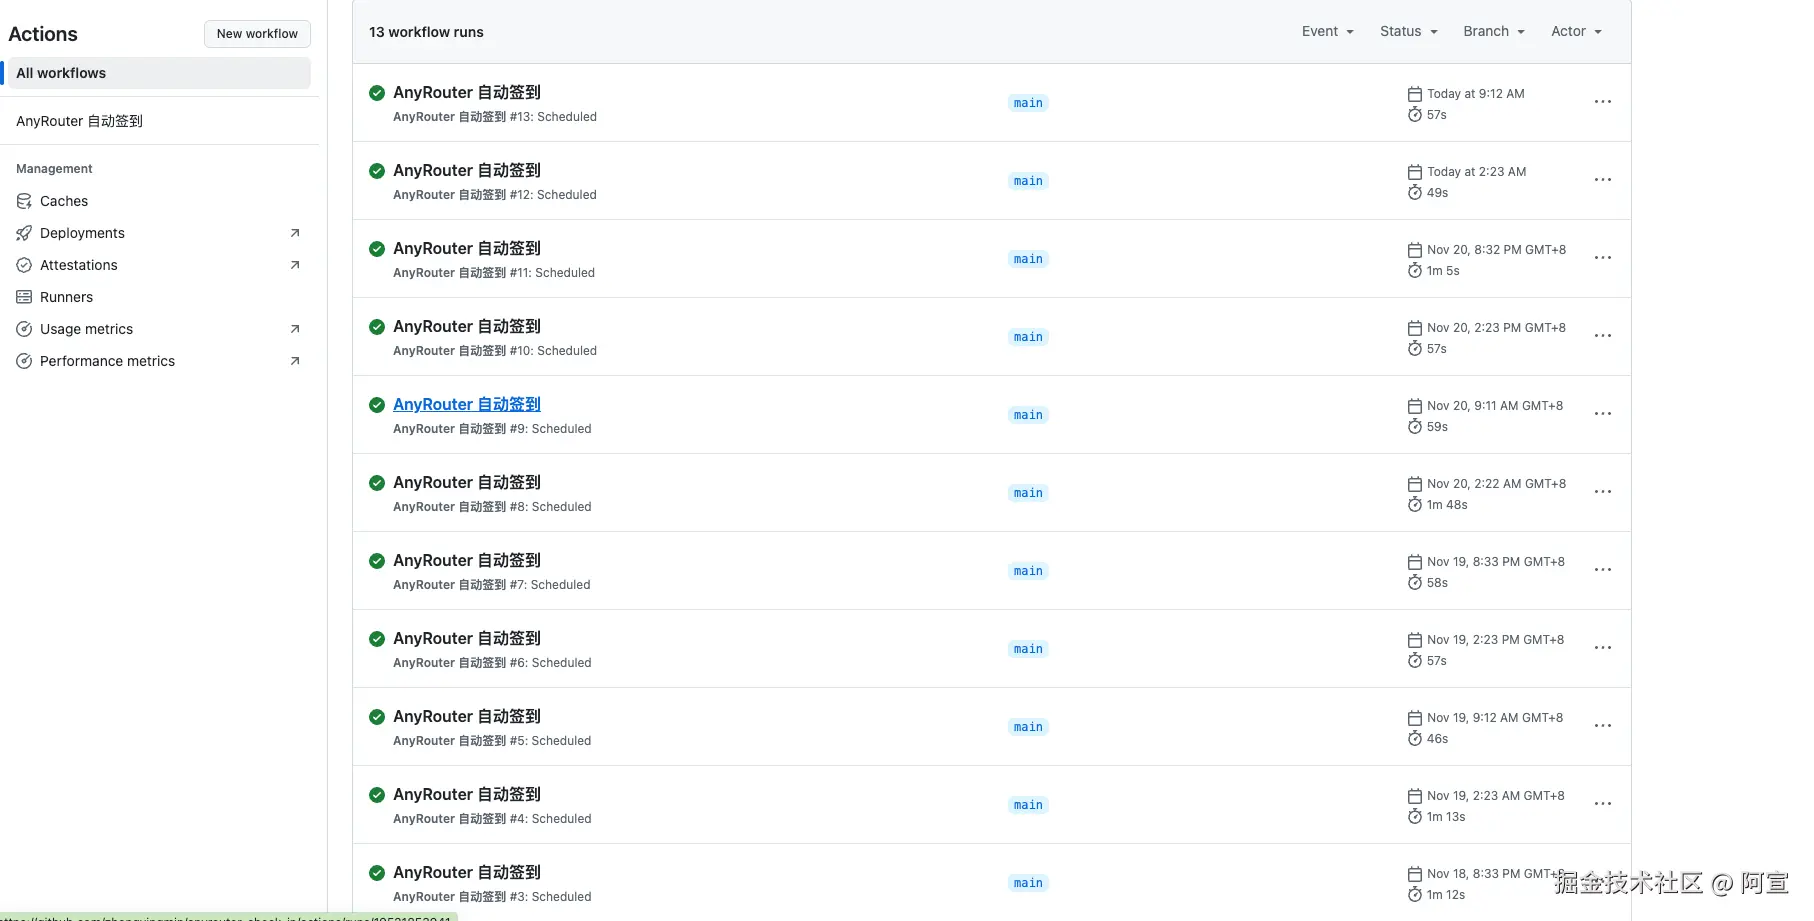Click the success check icon for run #7
Viewport: 1814px width, 921px height.
[377, 561]
